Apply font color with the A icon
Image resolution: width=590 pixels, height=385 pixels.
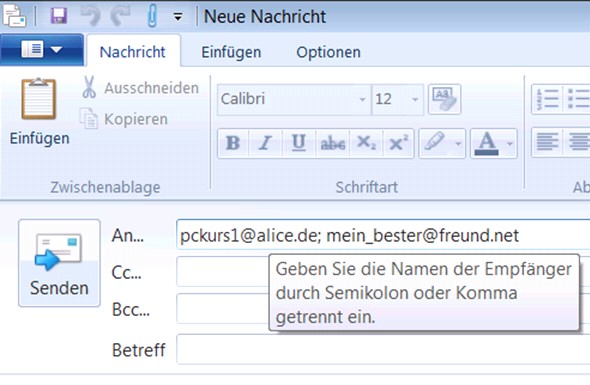pyautogui.click(x=487, y=143)
